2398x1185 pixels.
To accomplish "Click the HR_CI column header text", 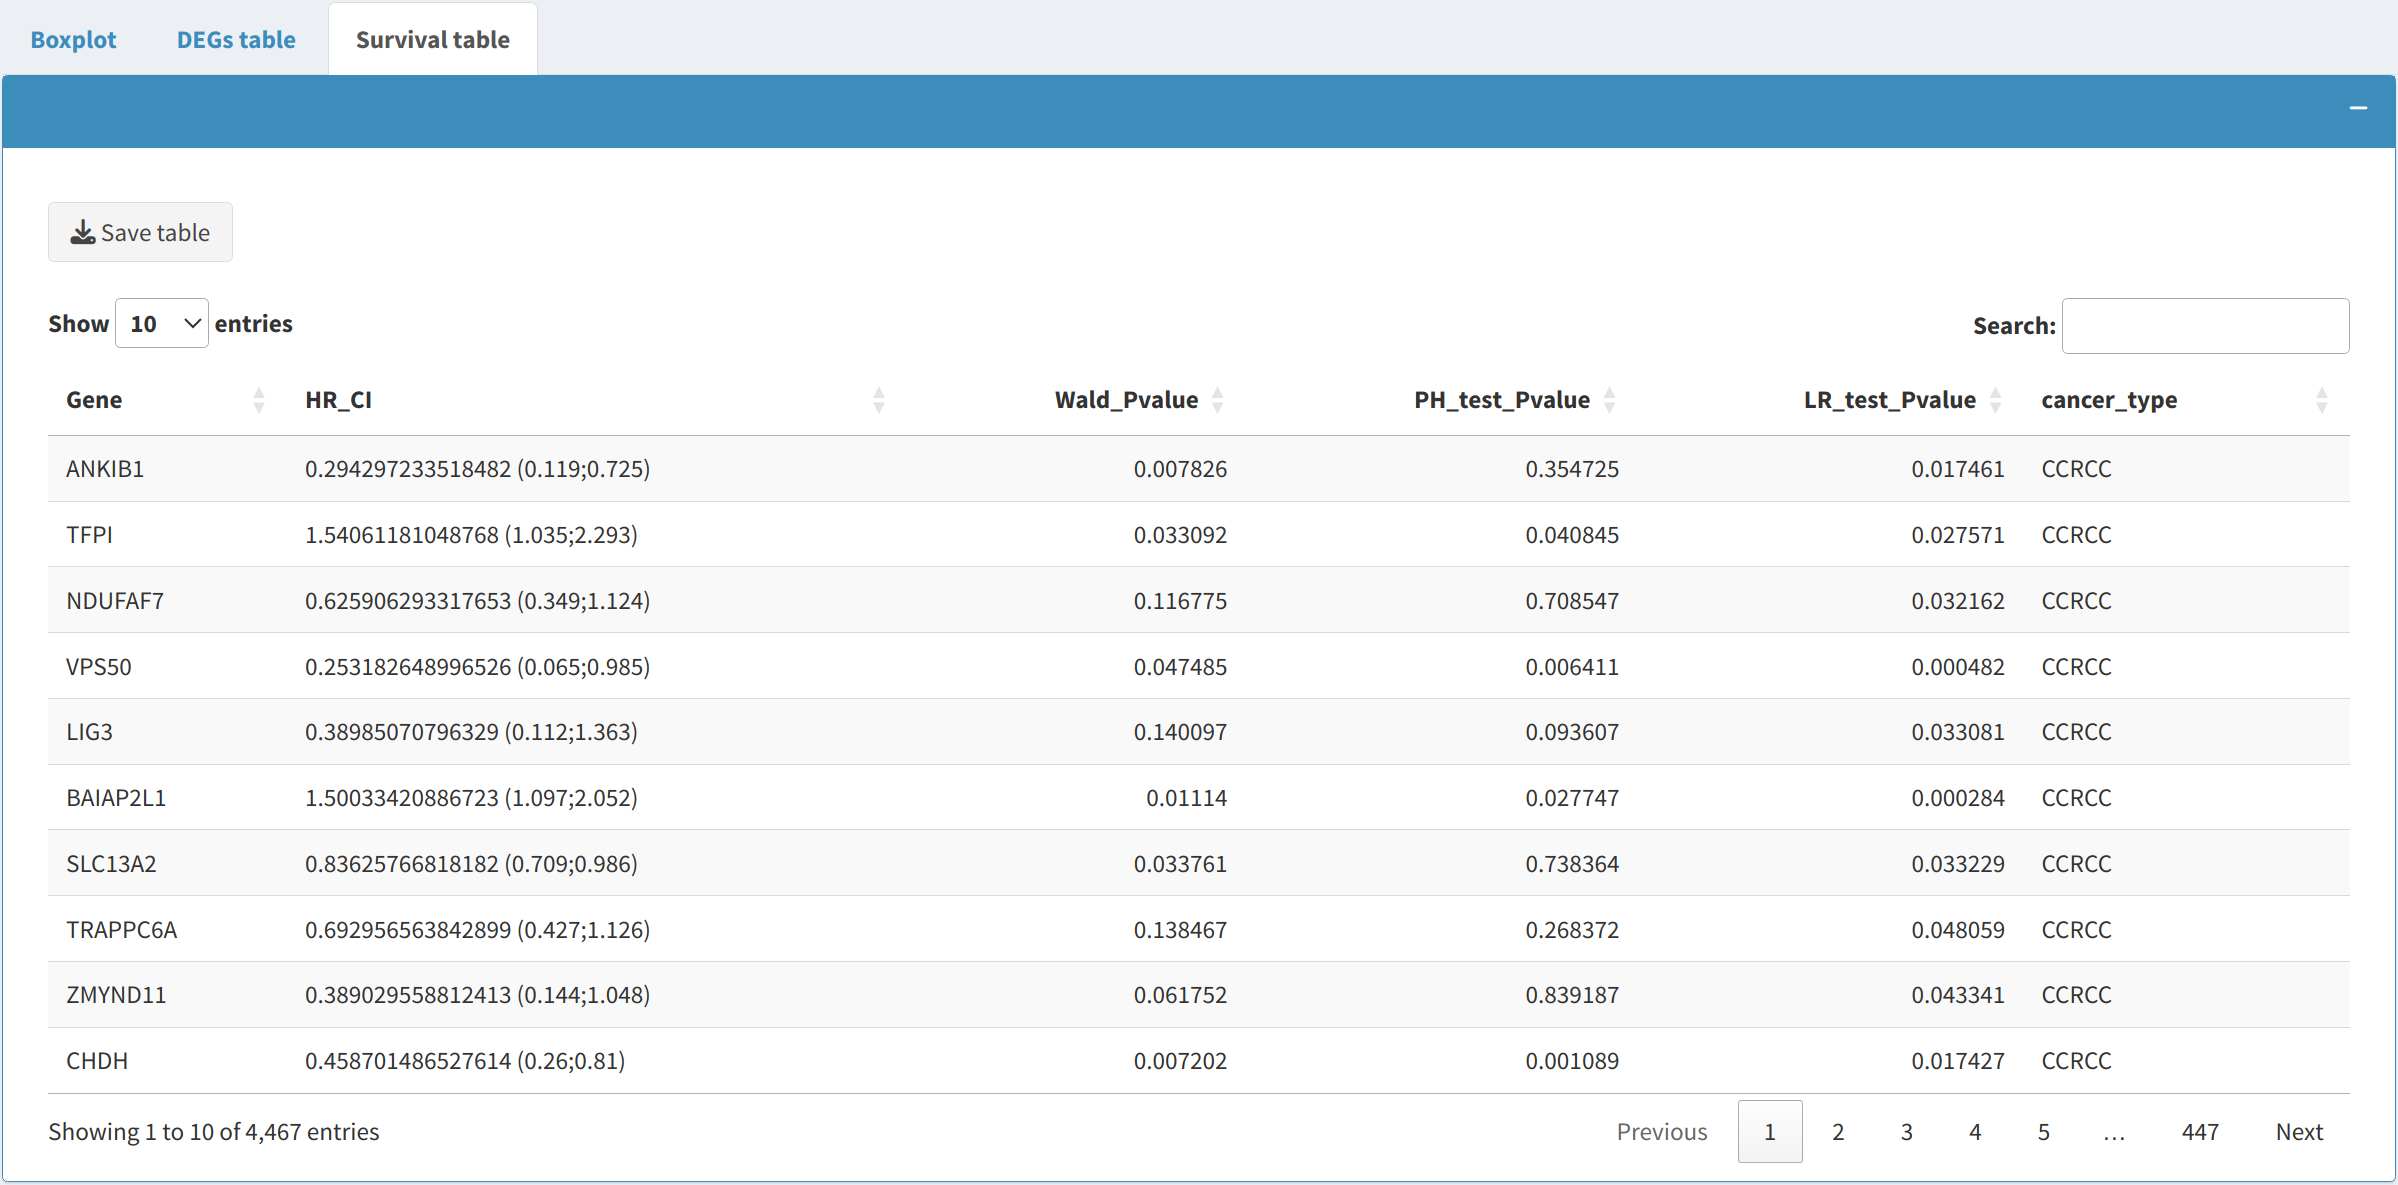I will [x=338, y=400].
